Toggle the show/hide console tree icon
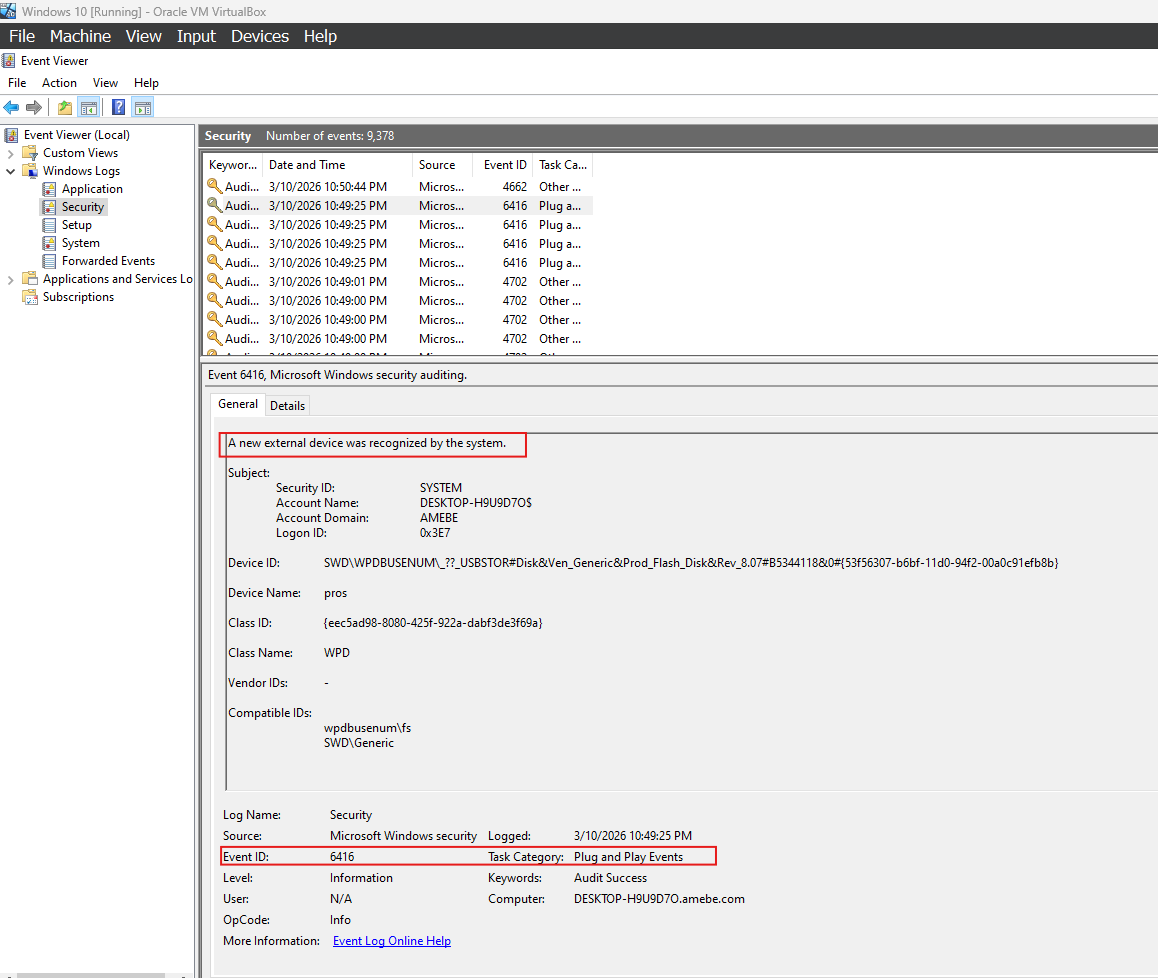The height and width of the screenshot is (978, 1158). 89,108
